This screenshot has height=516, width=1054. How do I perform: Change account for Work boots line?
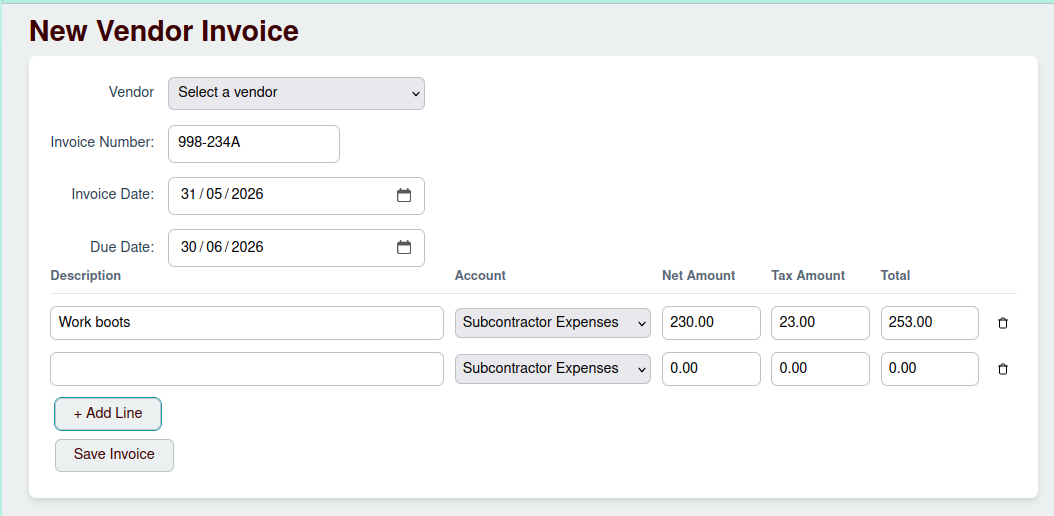tap(553, 322)
